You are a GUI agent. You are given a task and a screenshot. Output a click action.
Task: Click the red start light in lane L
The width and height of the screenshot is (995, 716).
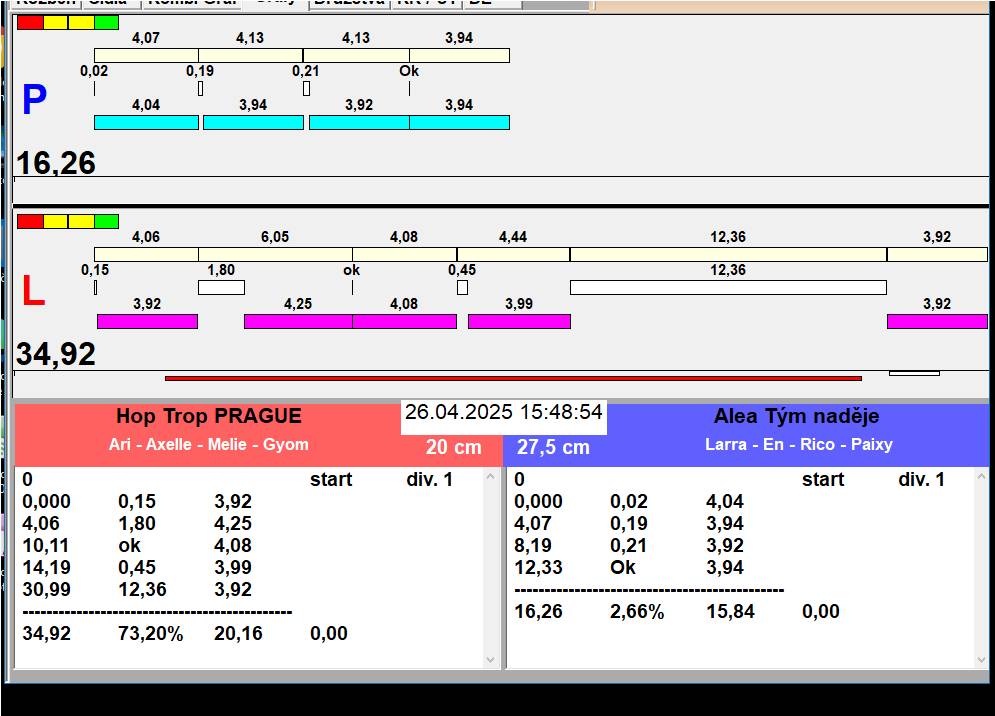[x=30, y=221]
